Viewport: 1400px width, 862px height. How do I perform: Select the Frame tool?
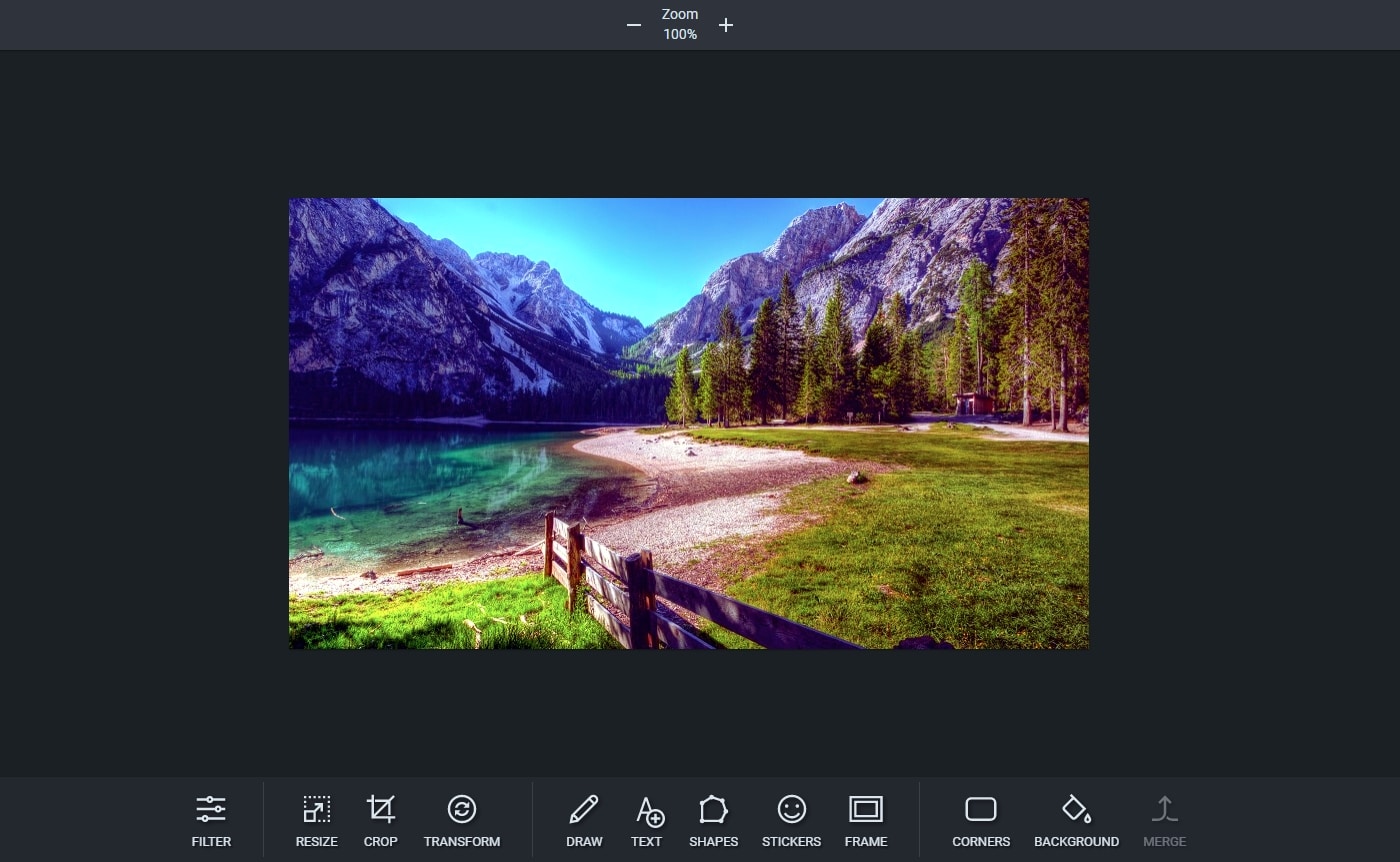click(866, 821)
